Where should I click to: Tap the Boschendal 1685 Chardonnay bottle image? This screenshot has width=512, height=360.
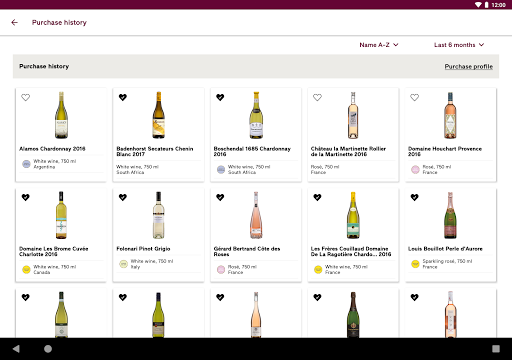click(256, 115)
